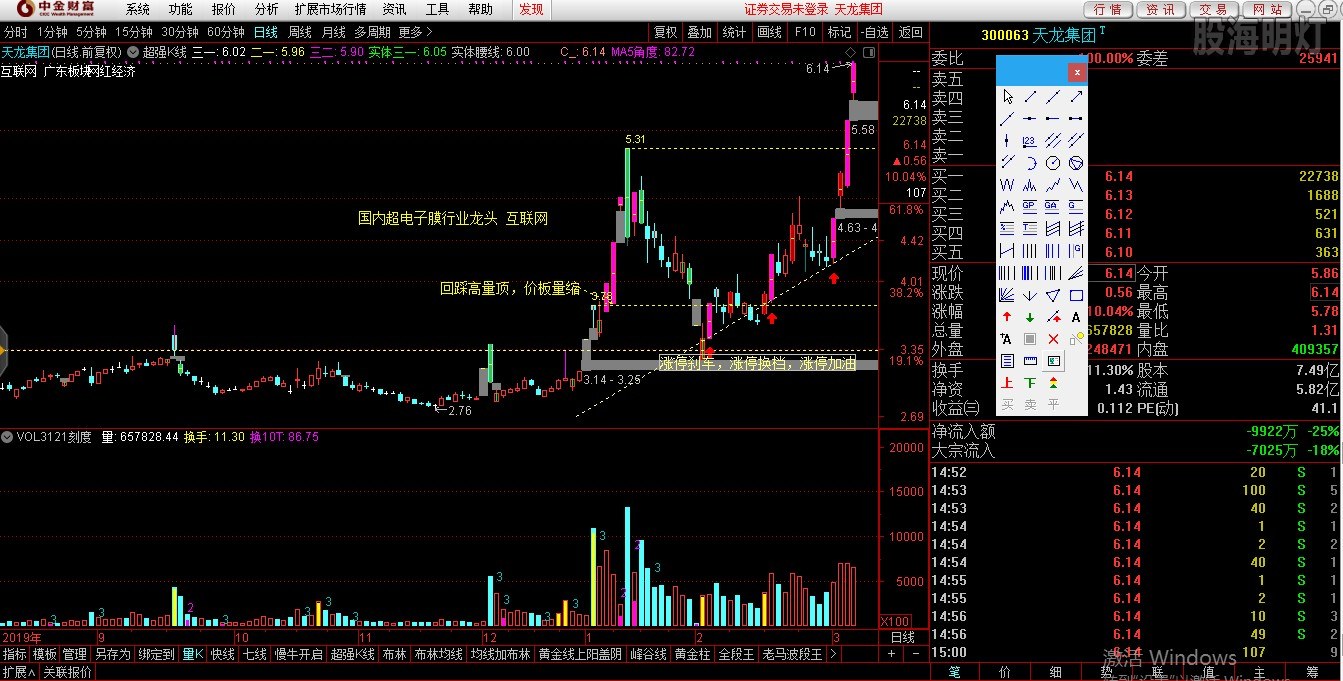The width and height of the screenshot is (1343, 681).
Task: Expand the 扩展 panel at bottom left
Action: tap(18, 672)
